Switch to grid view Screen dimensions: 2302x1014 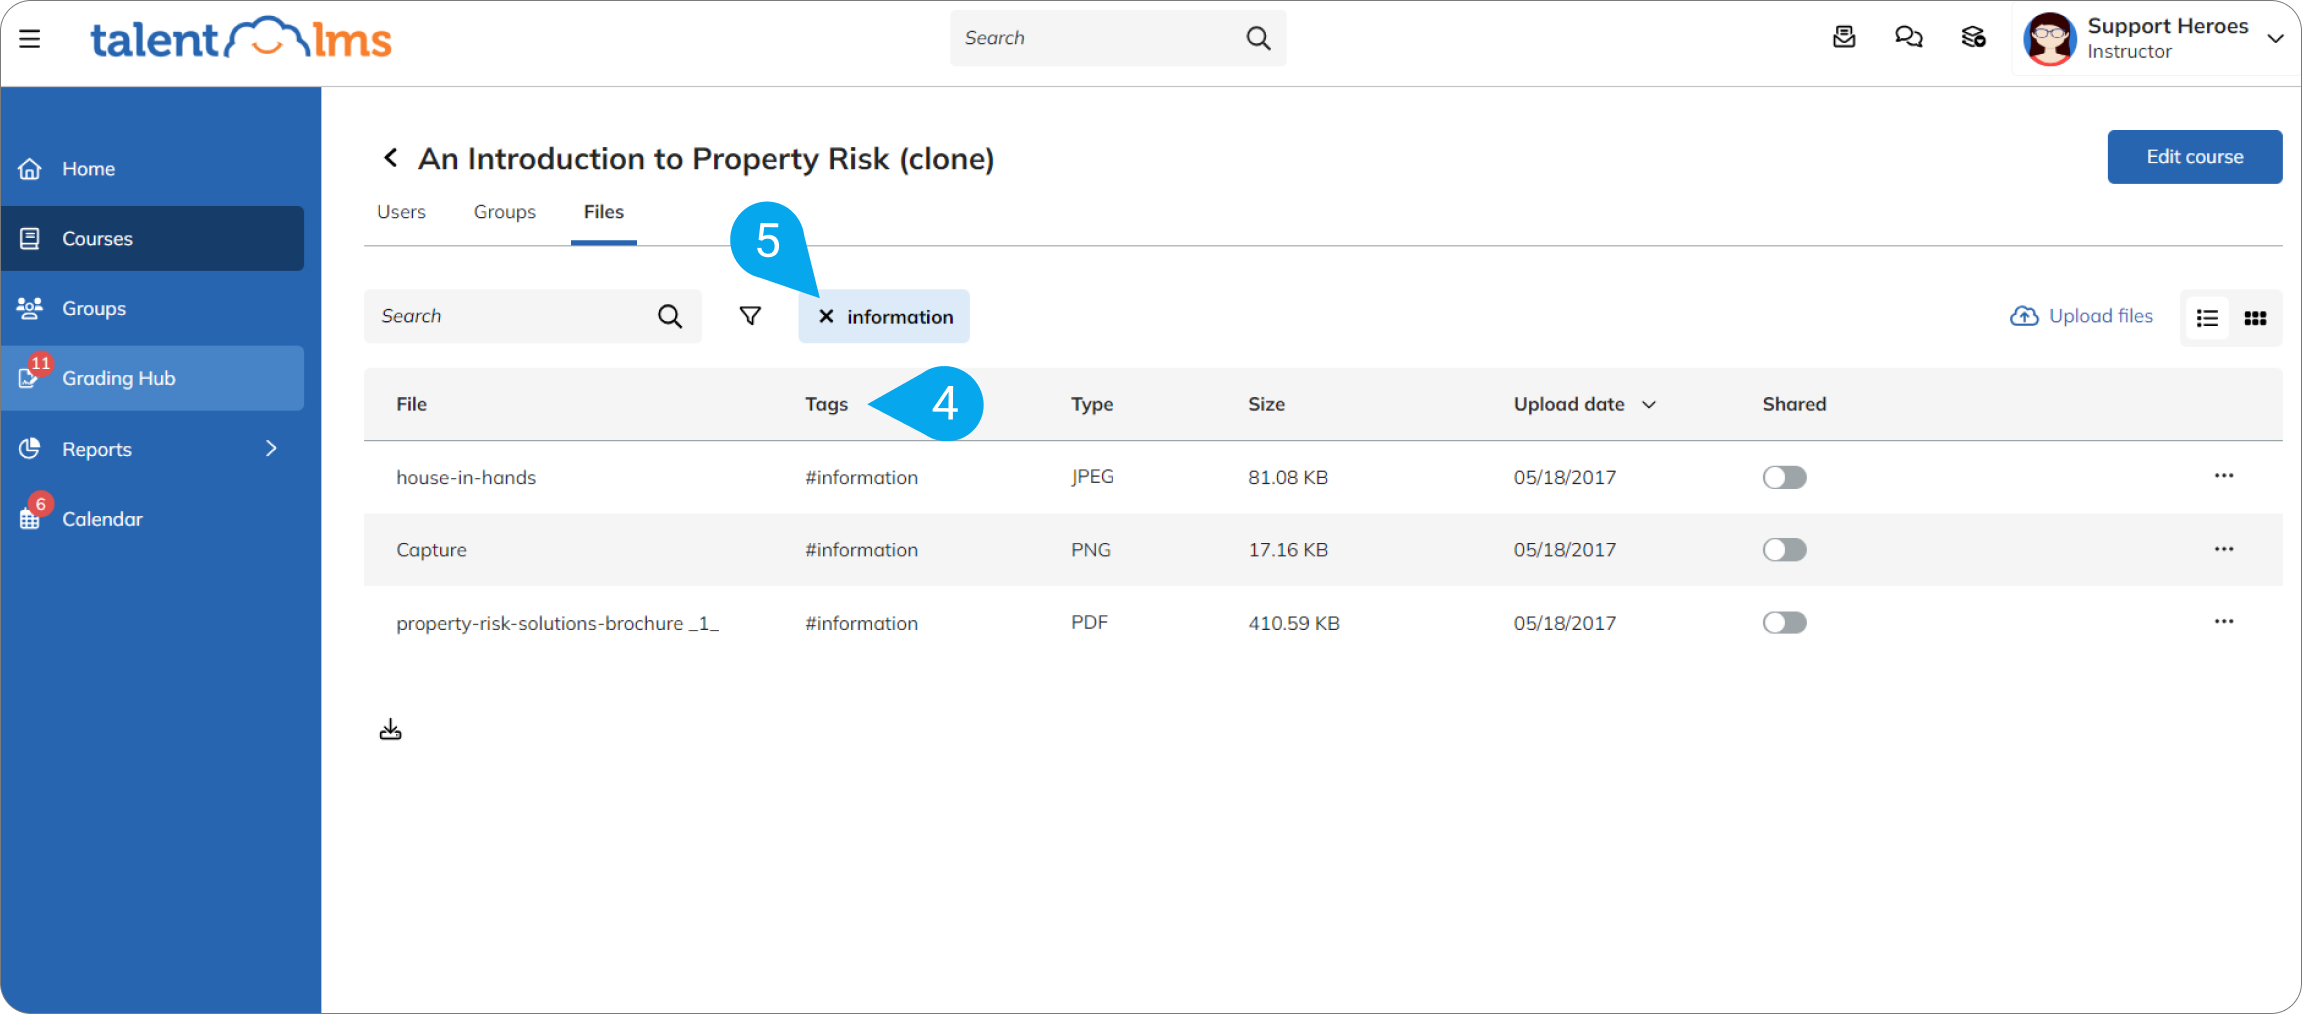[2255, 318]
